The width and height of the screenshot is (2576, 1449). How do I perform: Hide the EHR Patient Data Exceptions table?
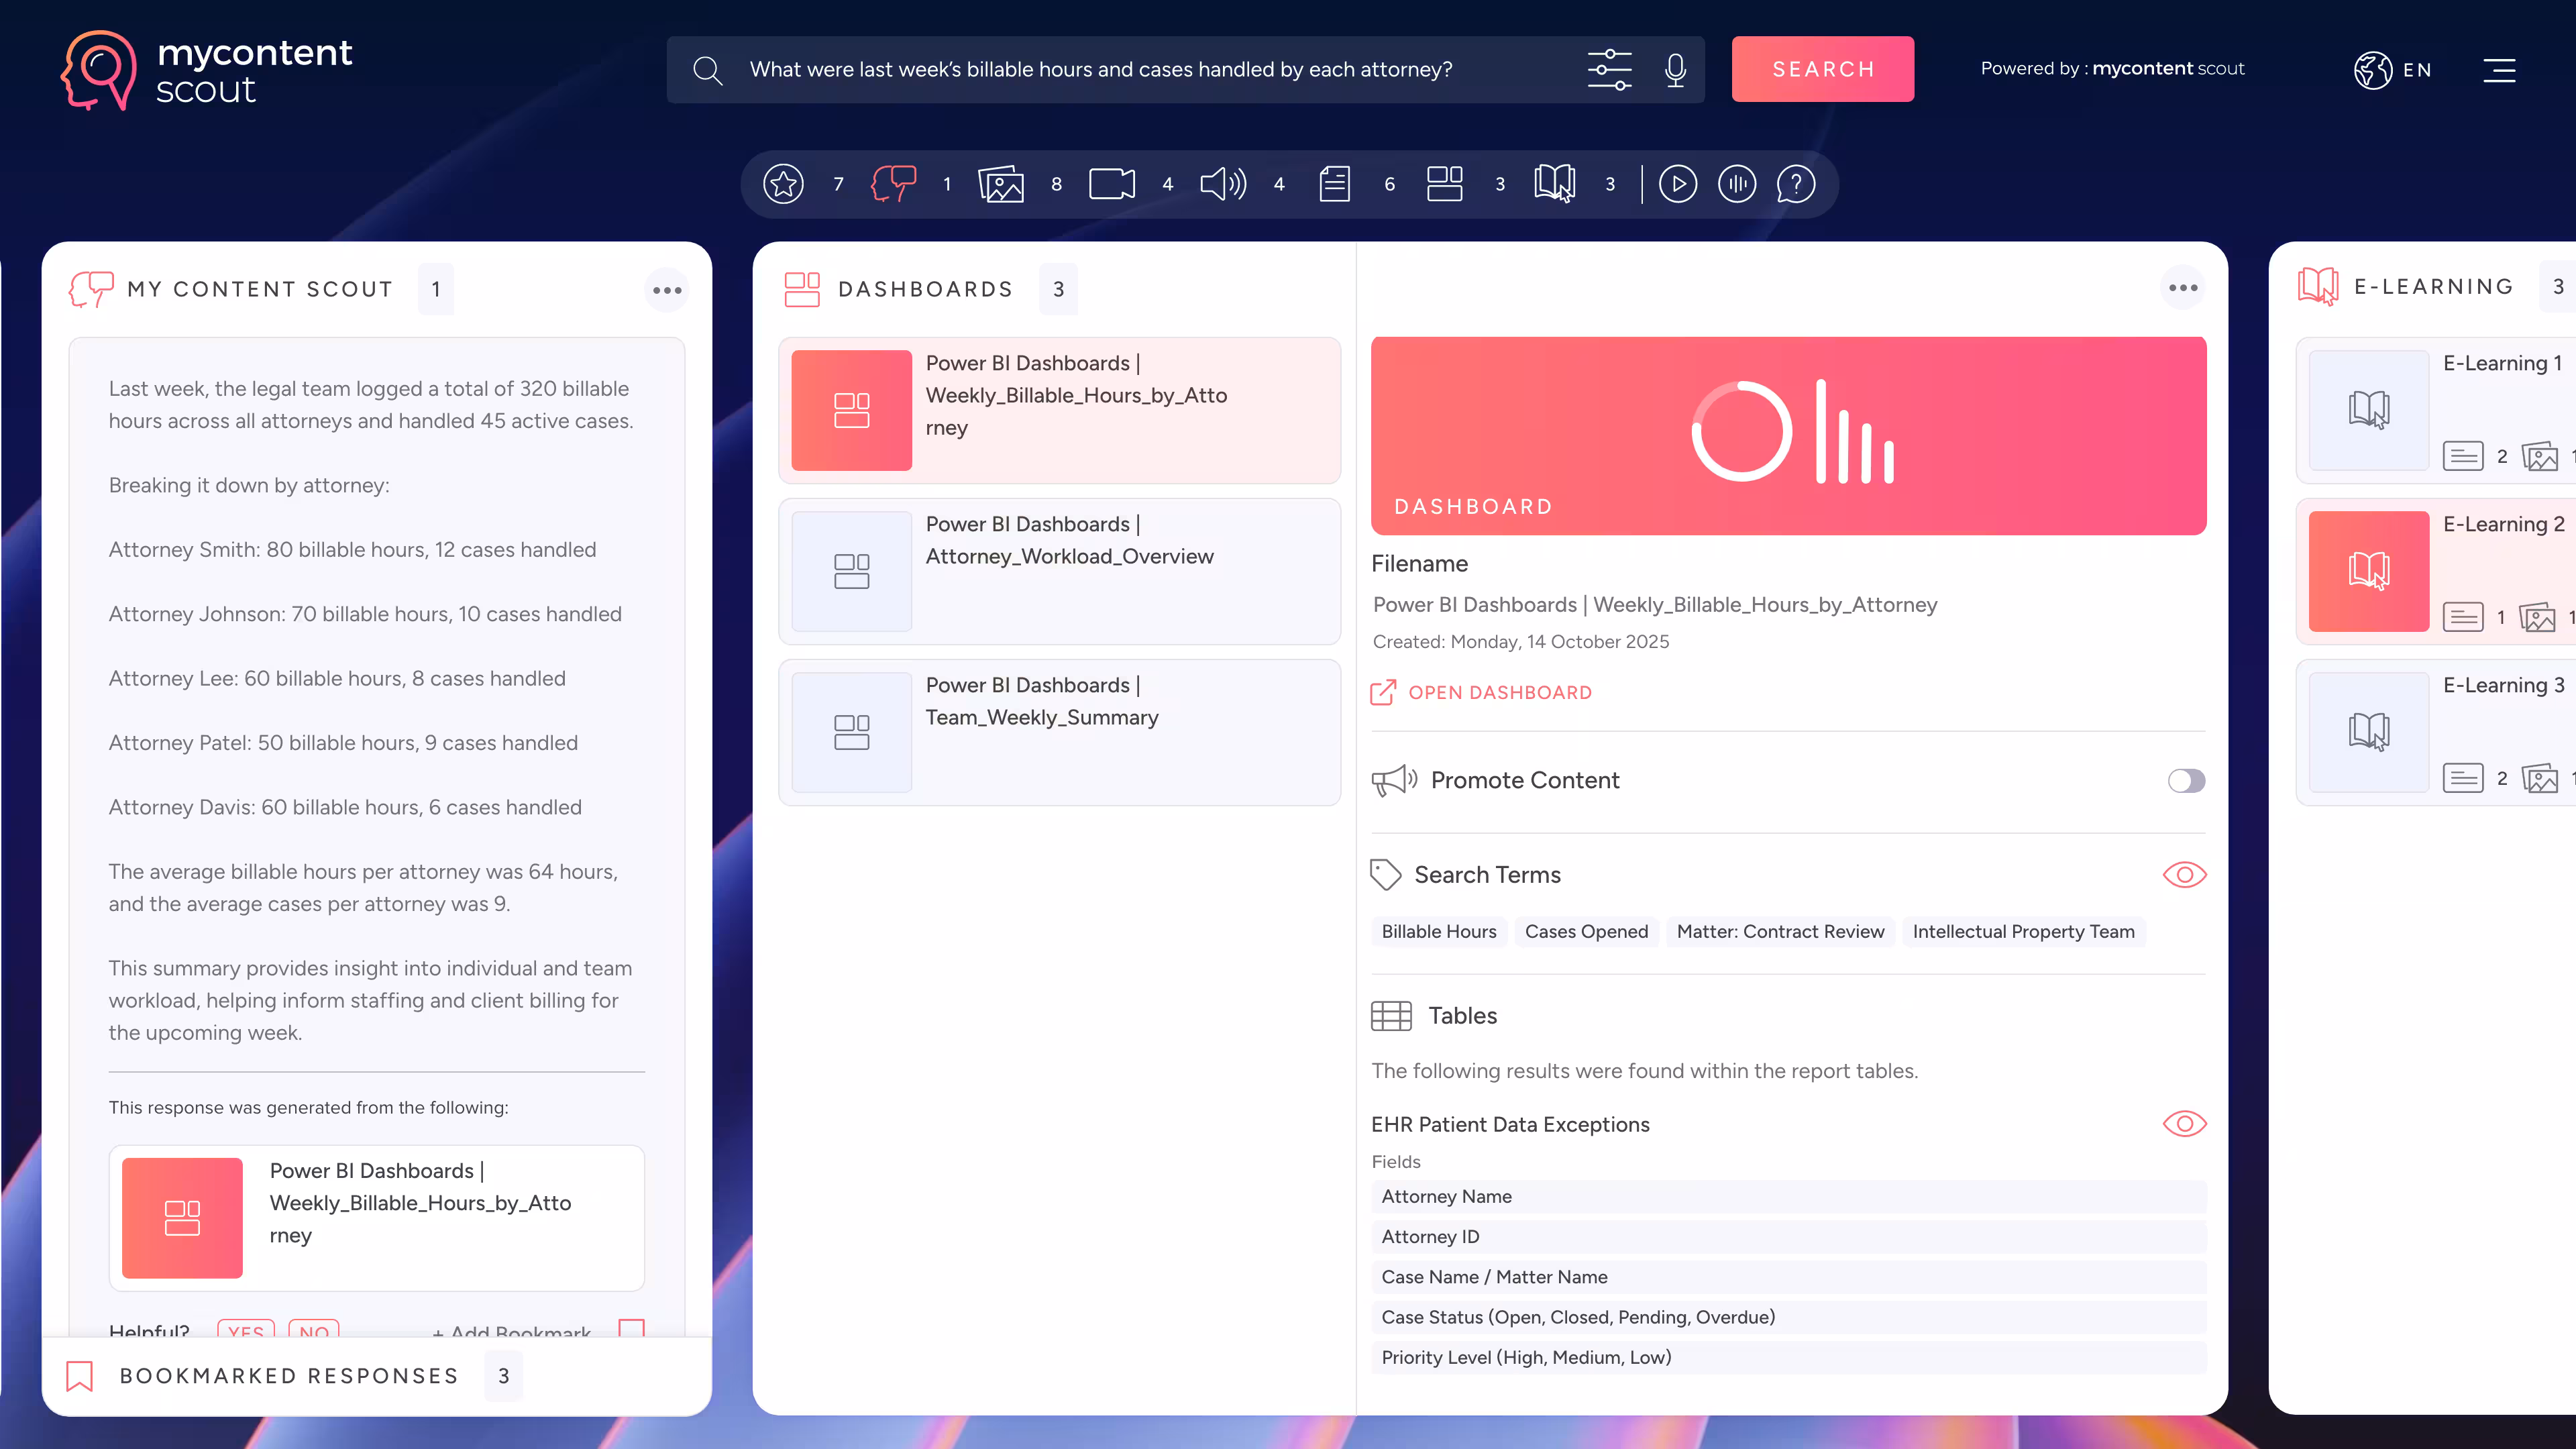(2184, 1124)
